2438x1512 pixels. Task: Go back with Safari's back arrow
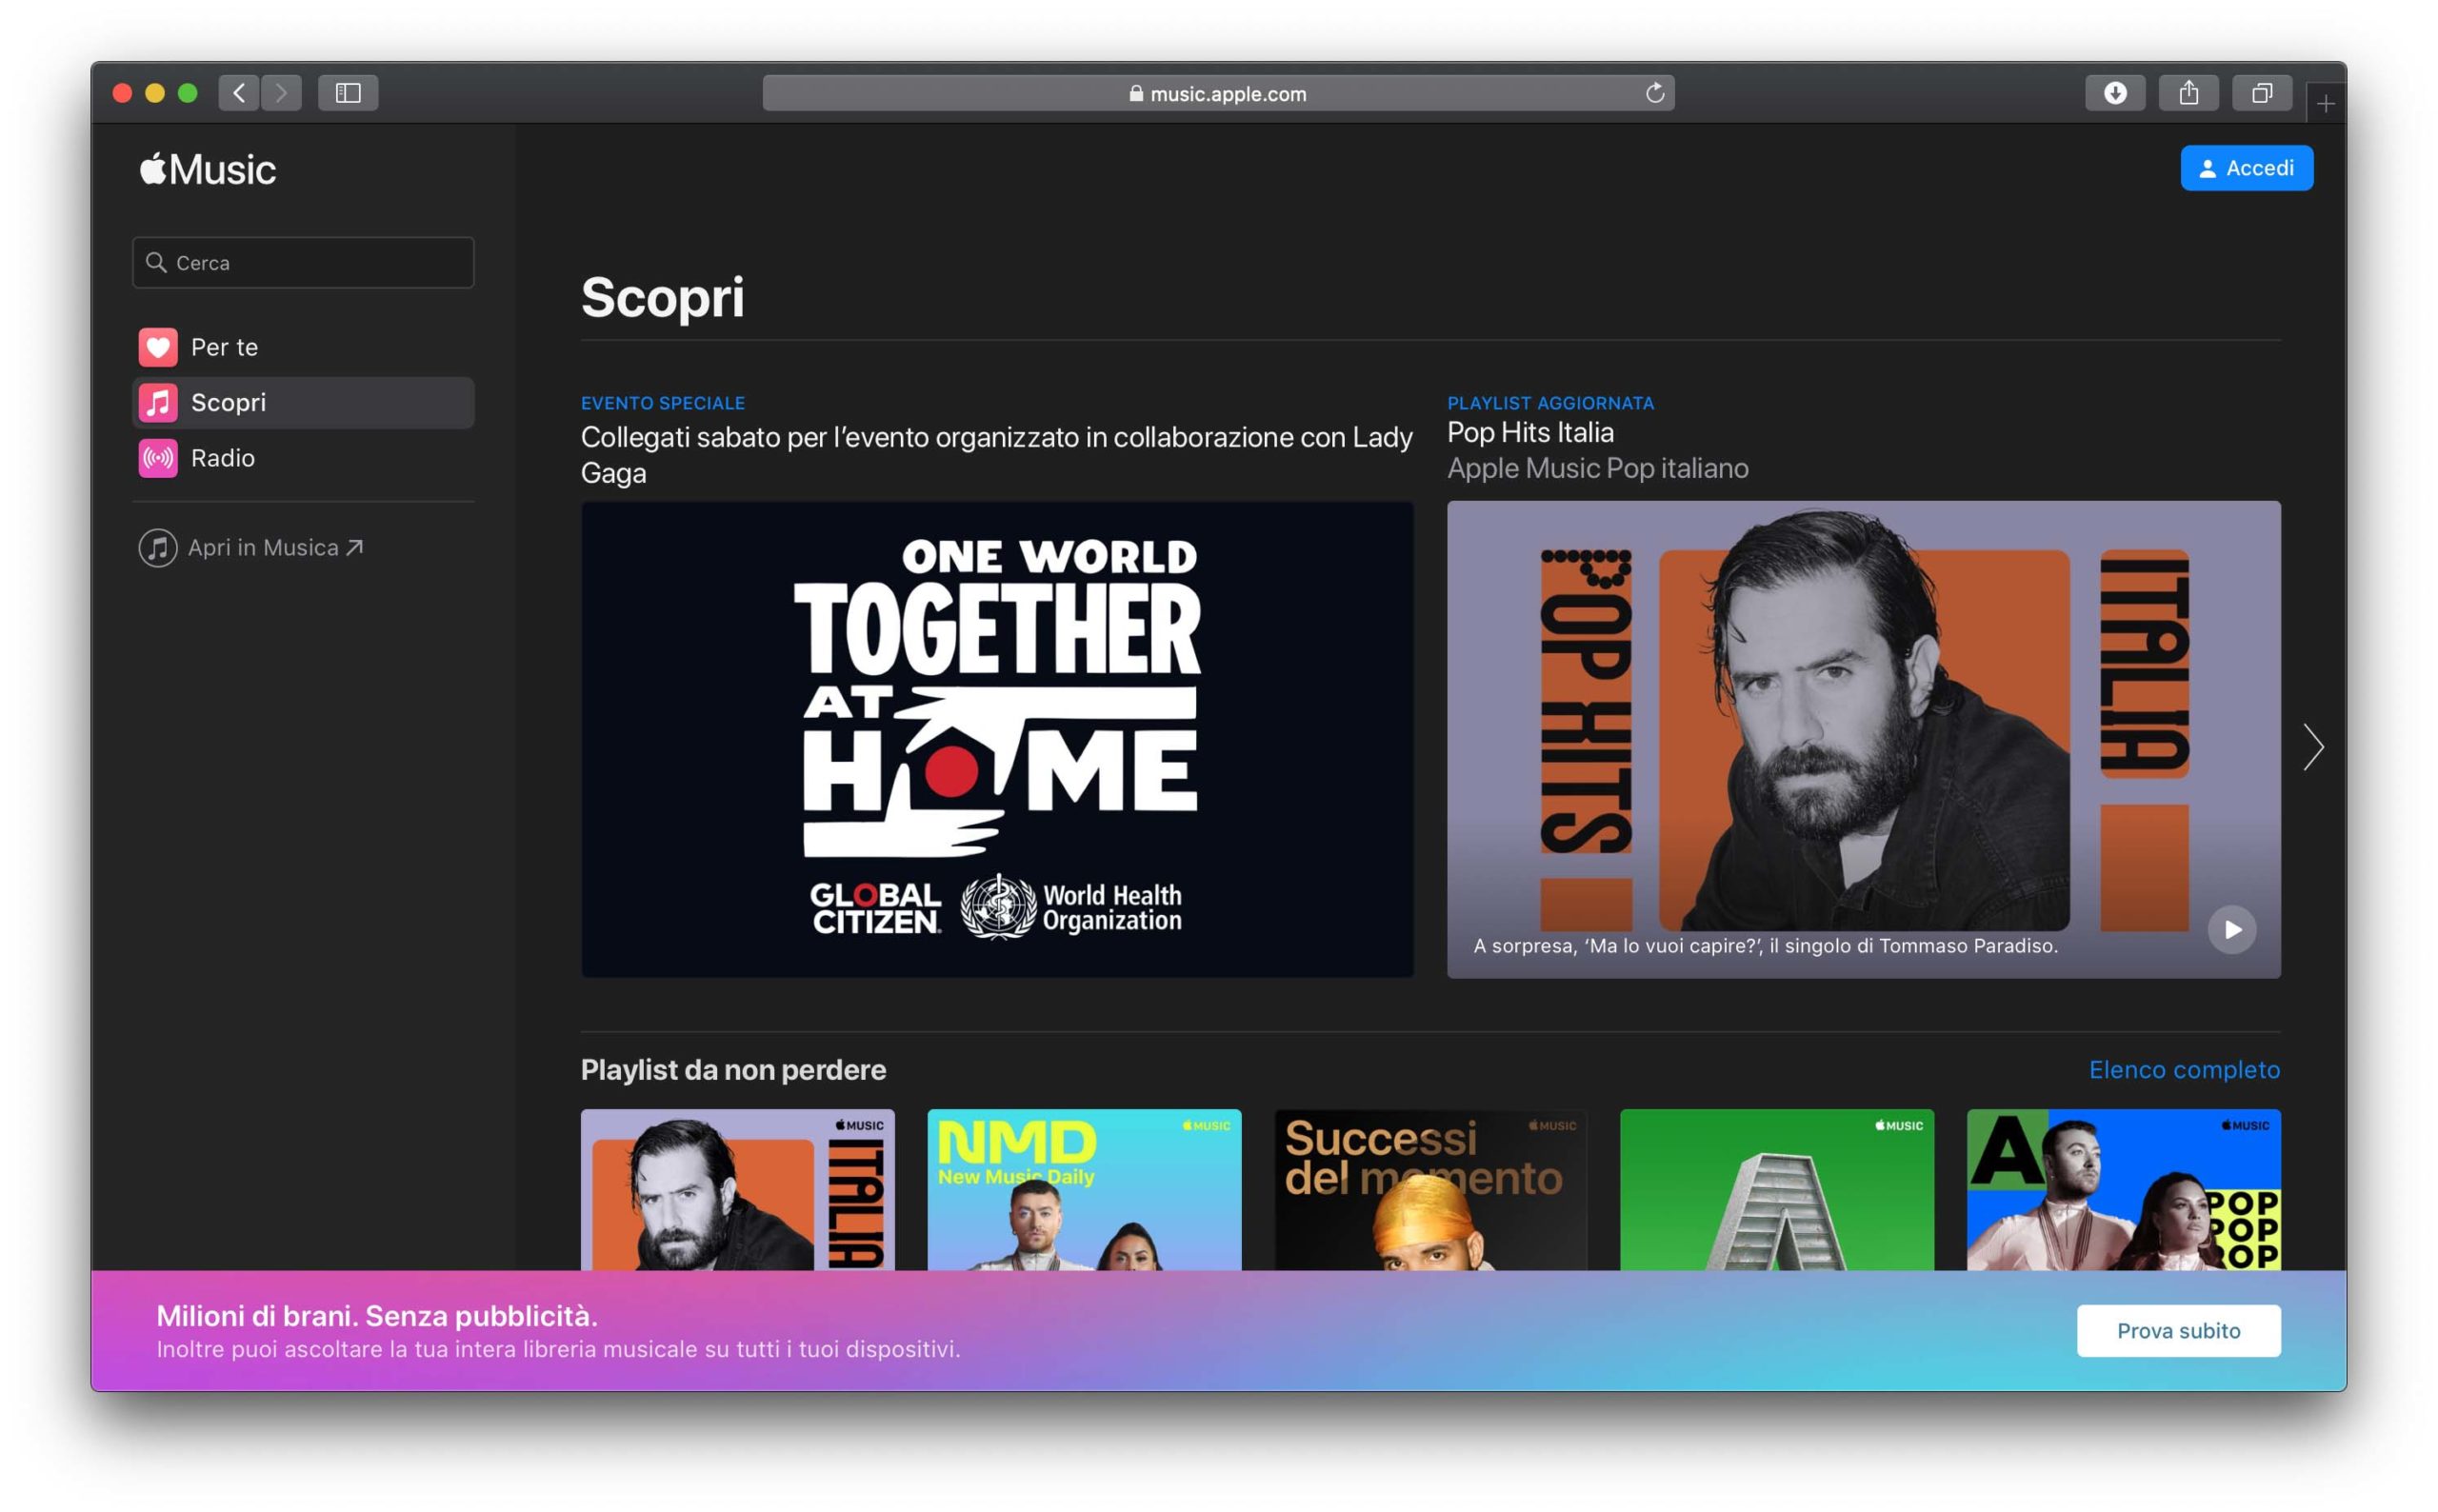[239, 93]
